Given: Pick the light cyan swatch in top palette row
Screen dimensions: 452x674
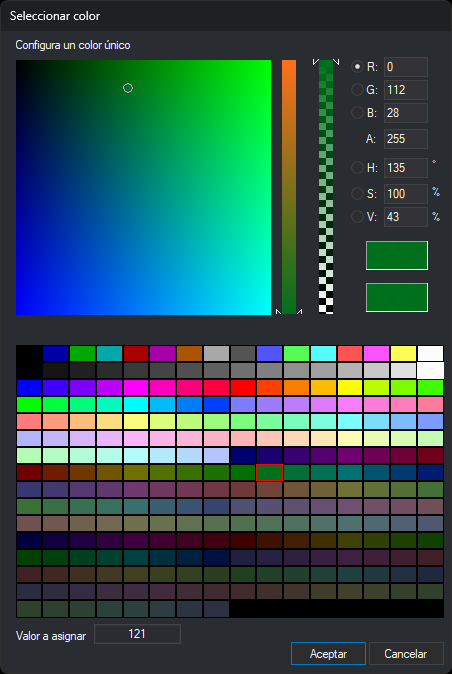Looking at the screenshot, I should (323, 354).
